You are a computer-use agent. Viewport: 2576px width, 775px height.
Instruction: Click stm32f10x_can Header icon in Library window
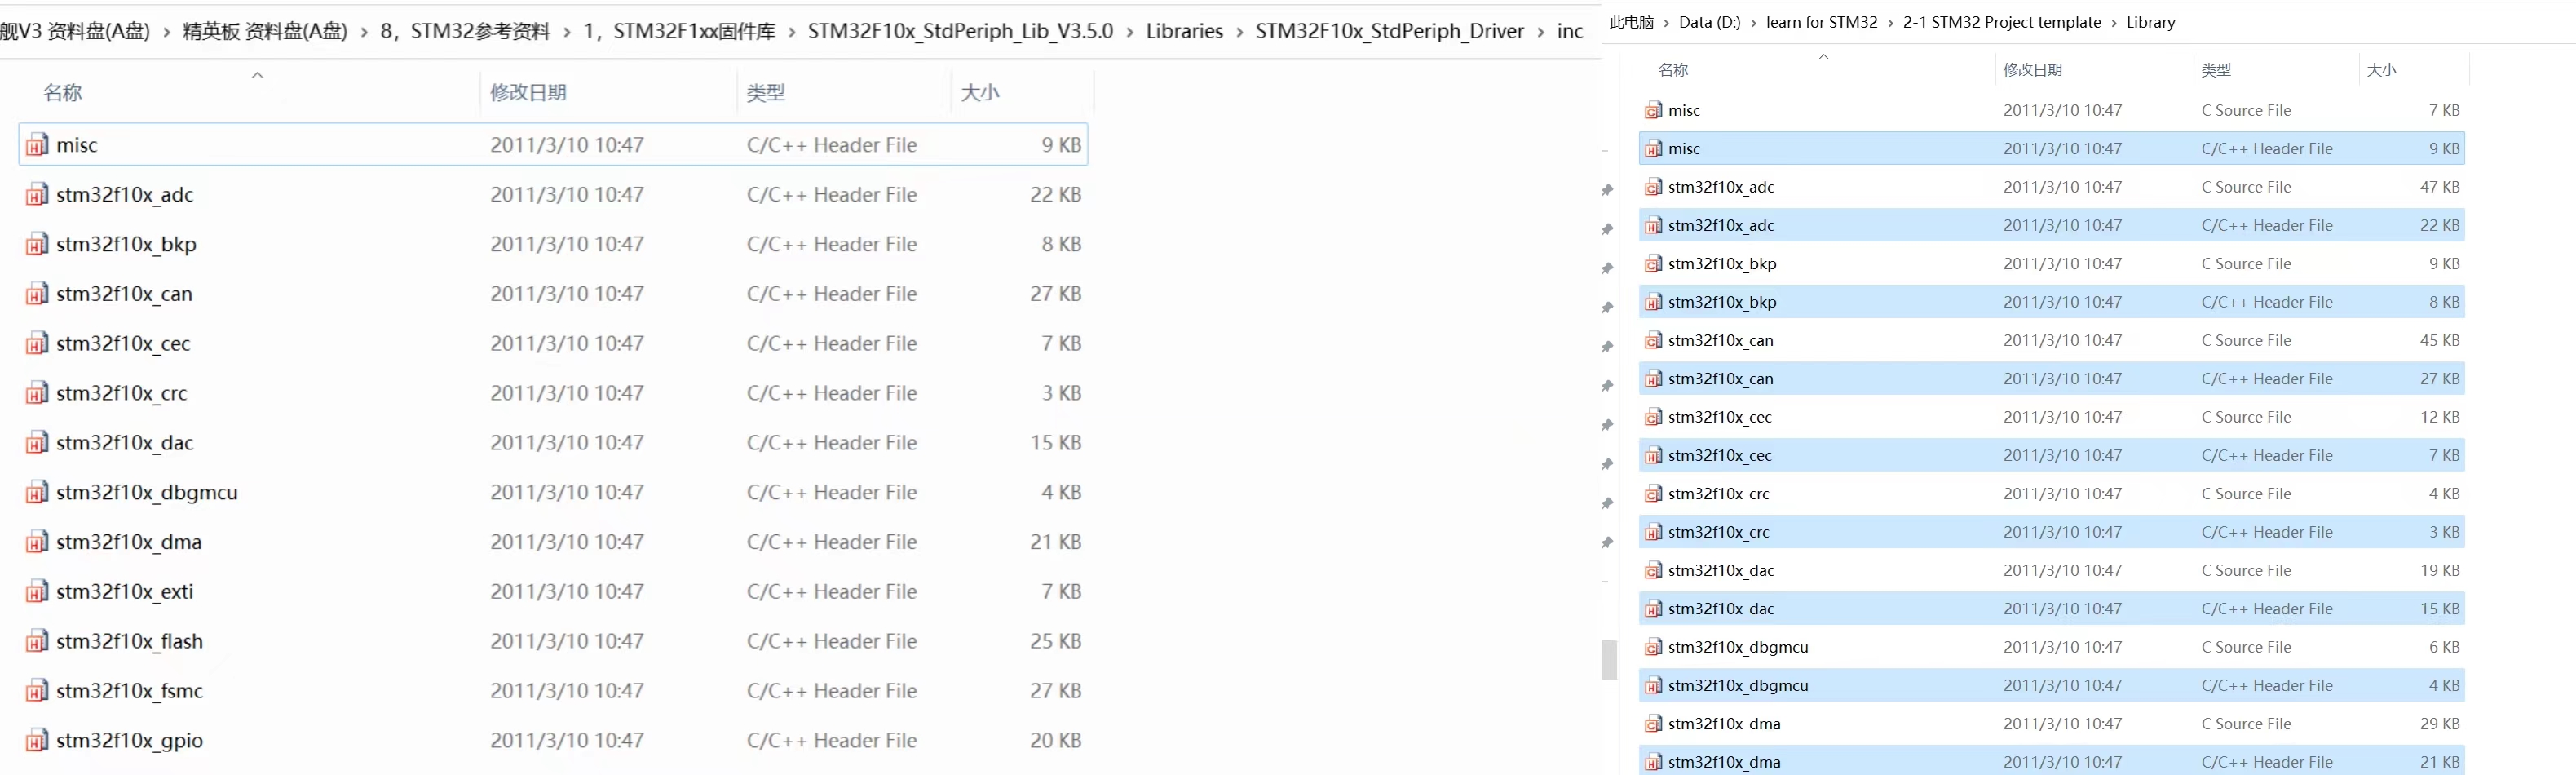point(1654,379)
